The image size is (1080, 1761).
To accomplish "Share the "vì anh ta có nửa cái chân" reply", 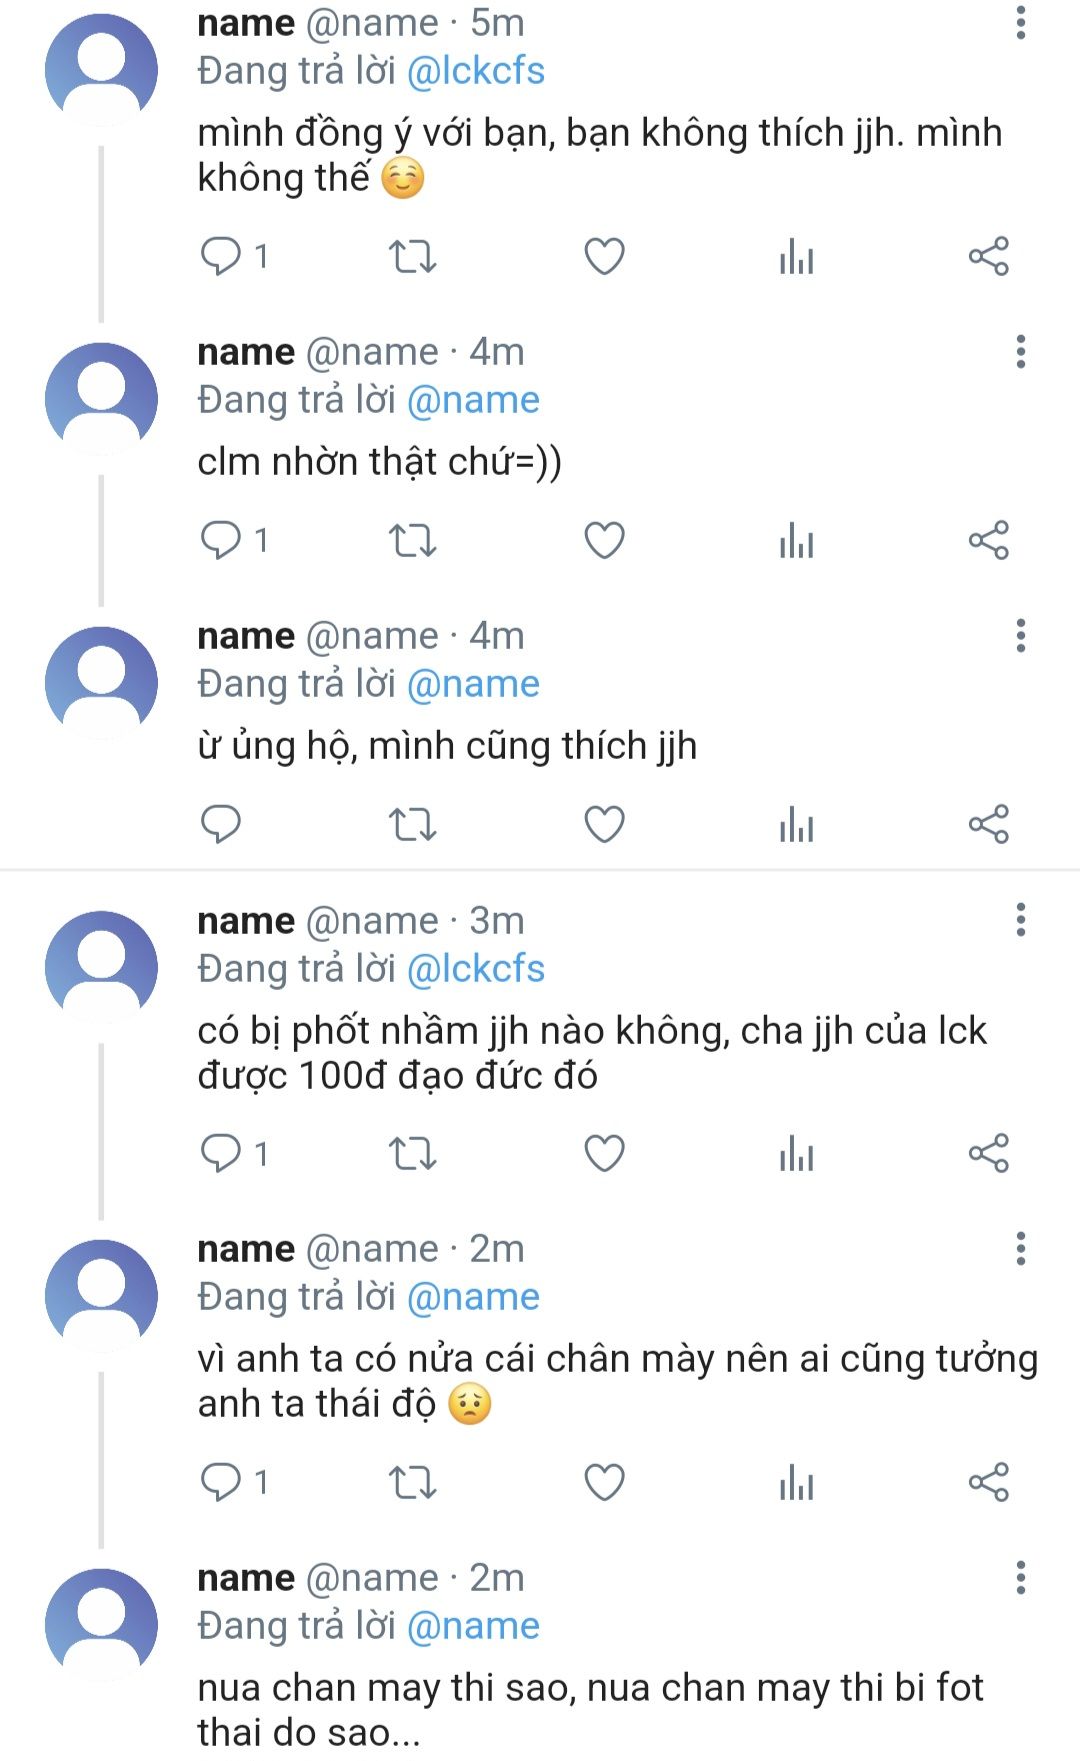I will click(x=988, y=1482).
